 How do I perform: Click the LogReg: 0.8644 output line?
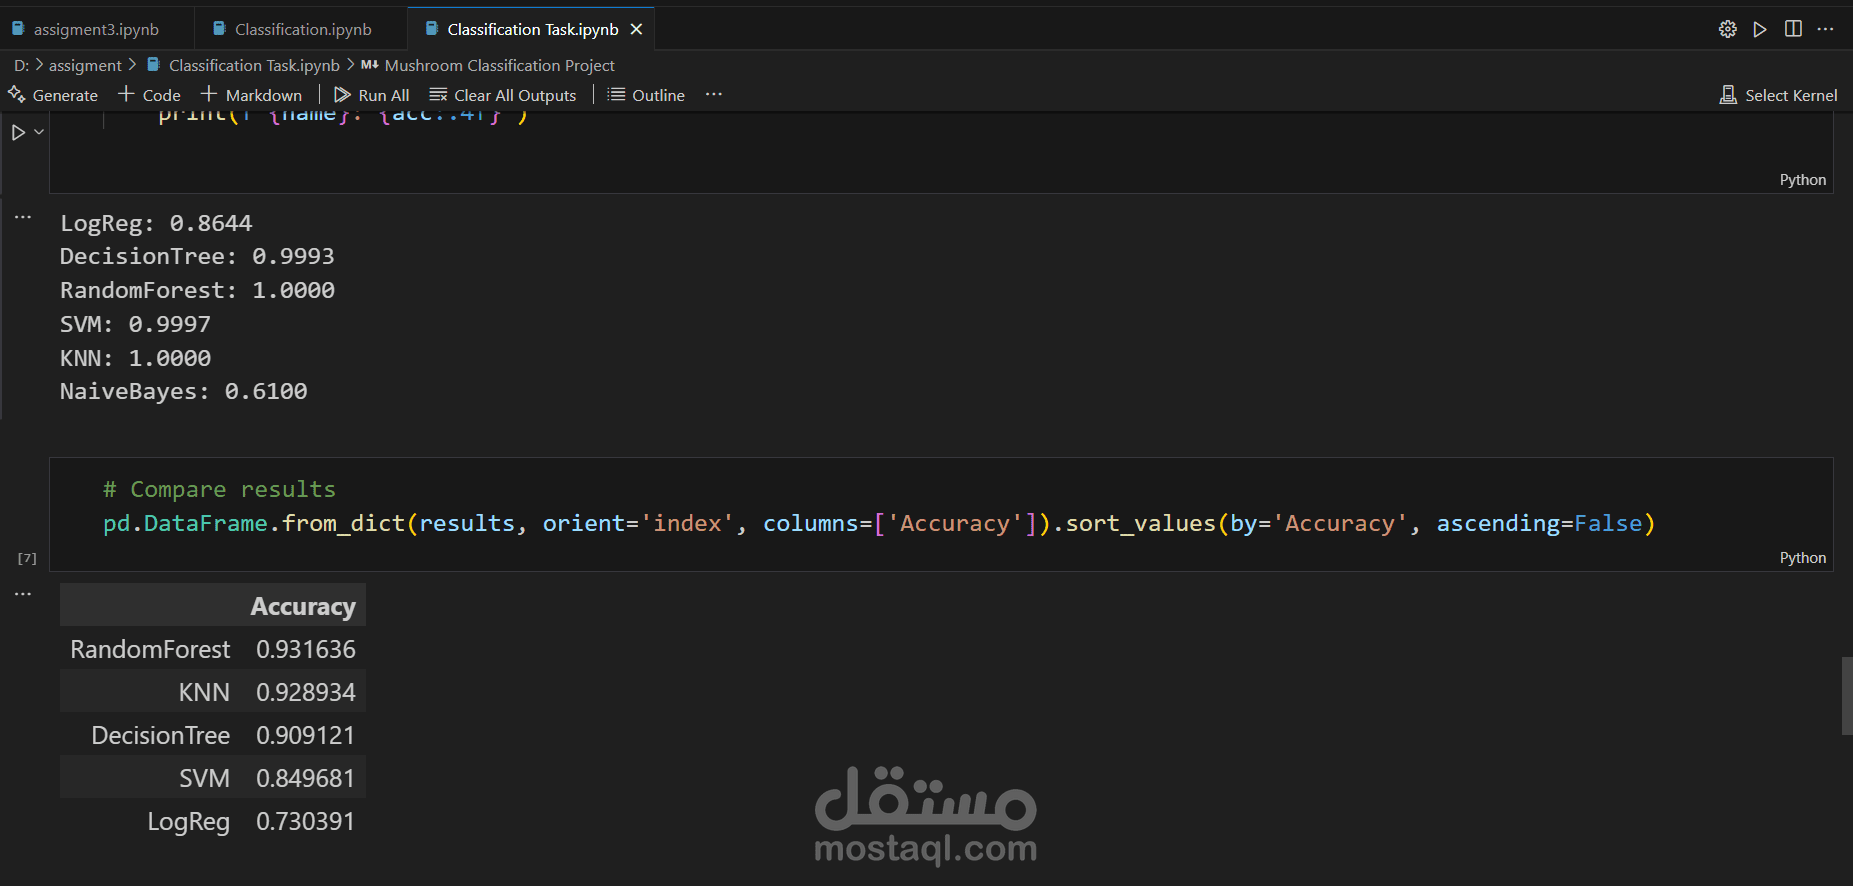[156, 223]
